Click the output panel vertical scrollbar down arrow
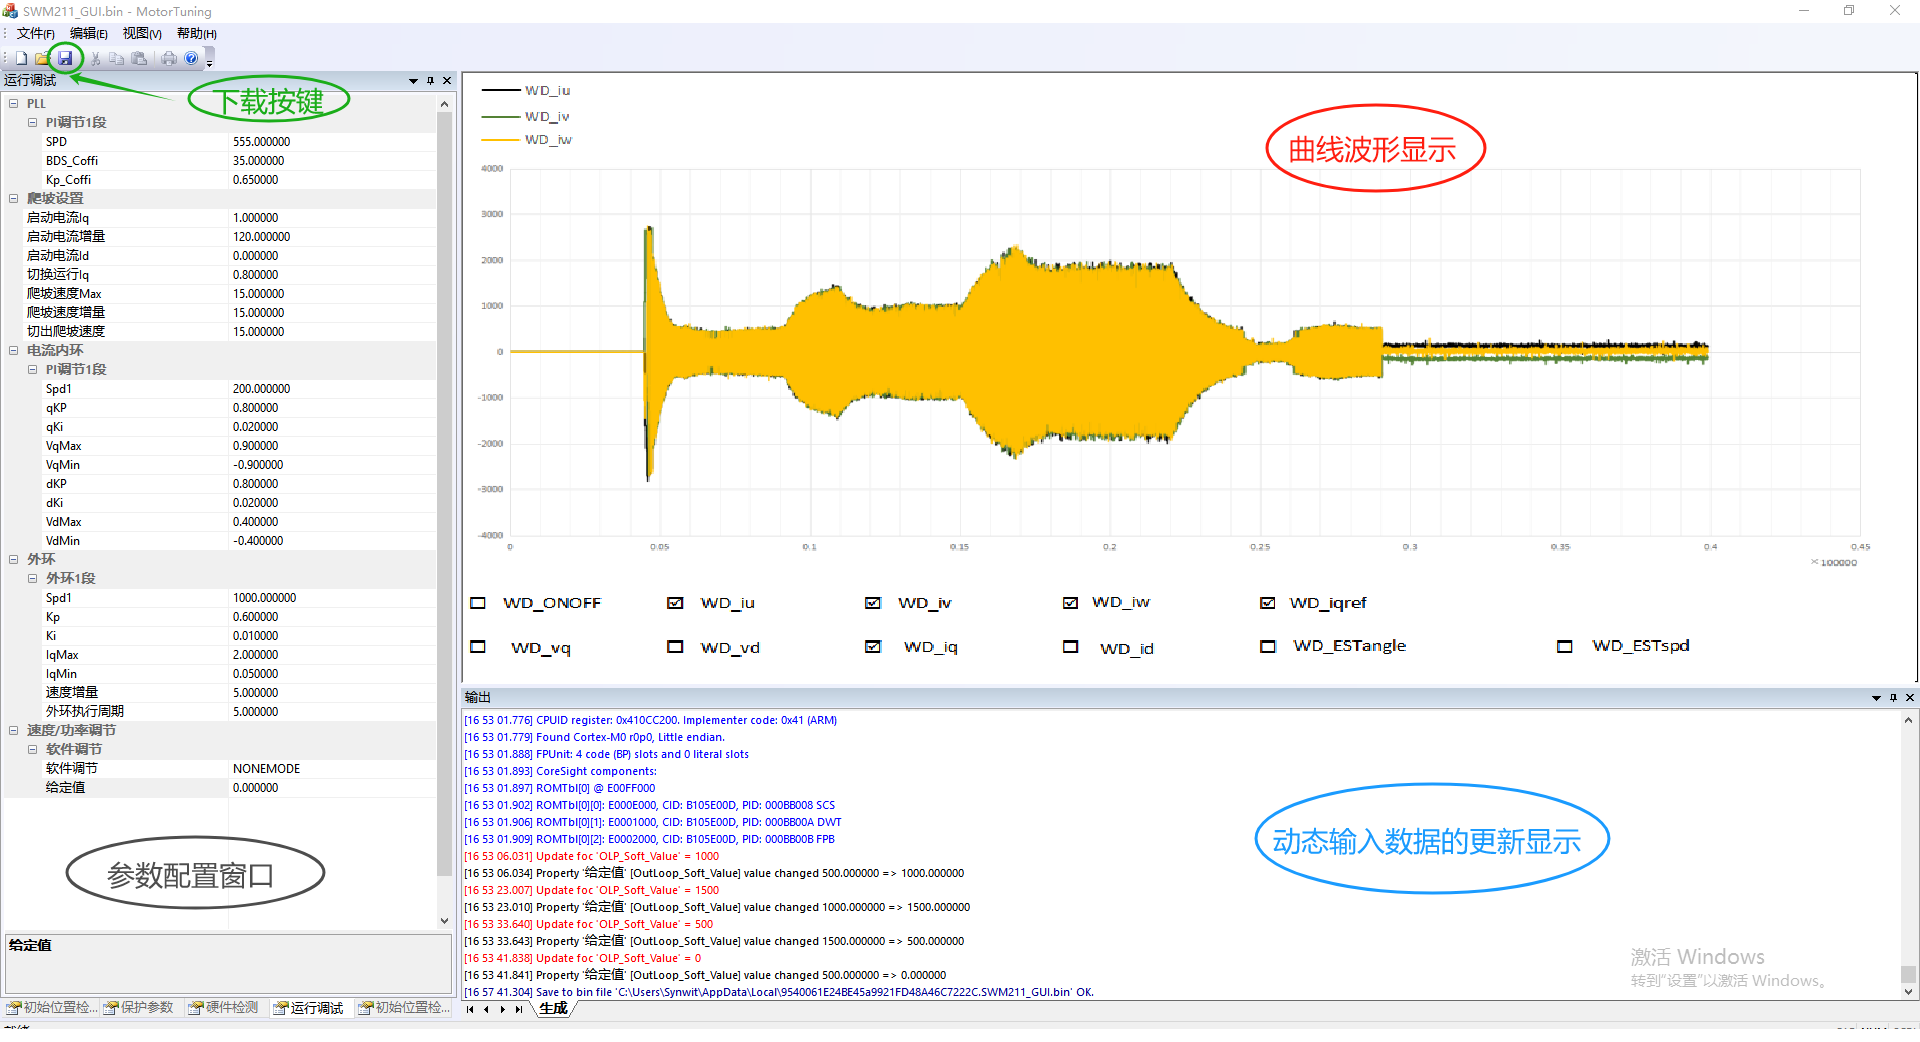 (x=1908, y=992)
